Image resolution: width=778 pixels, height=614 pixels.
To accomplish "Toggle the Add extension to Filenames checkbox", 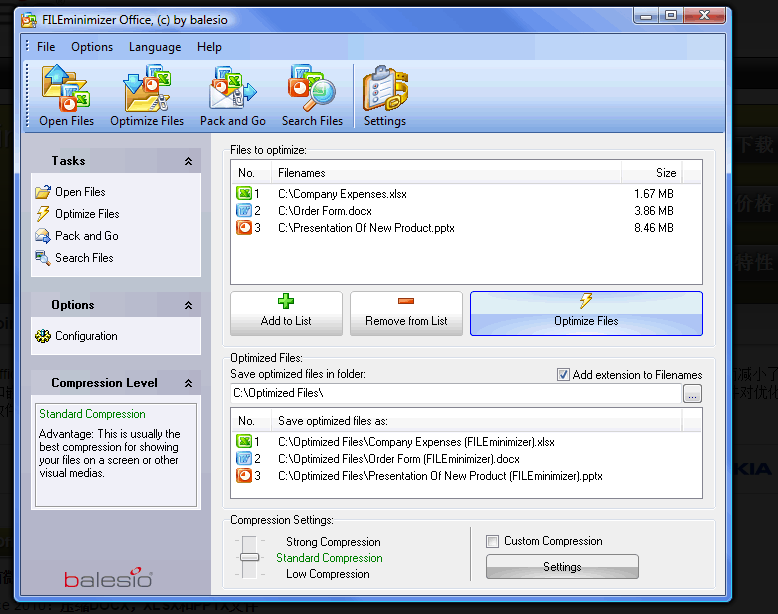I will click(563, 375).
